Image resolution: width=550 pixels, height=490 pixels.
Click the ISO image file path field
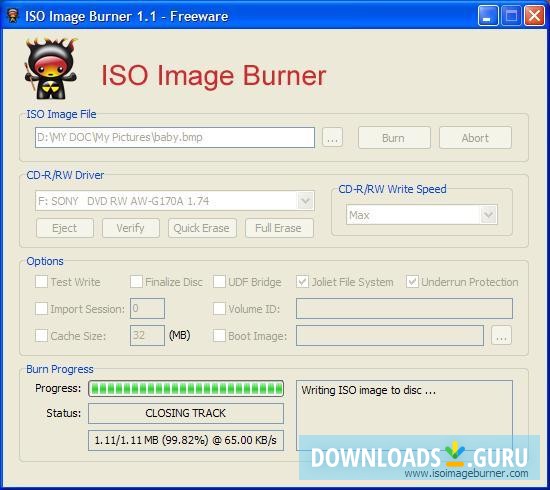click(x=175, y=137)
